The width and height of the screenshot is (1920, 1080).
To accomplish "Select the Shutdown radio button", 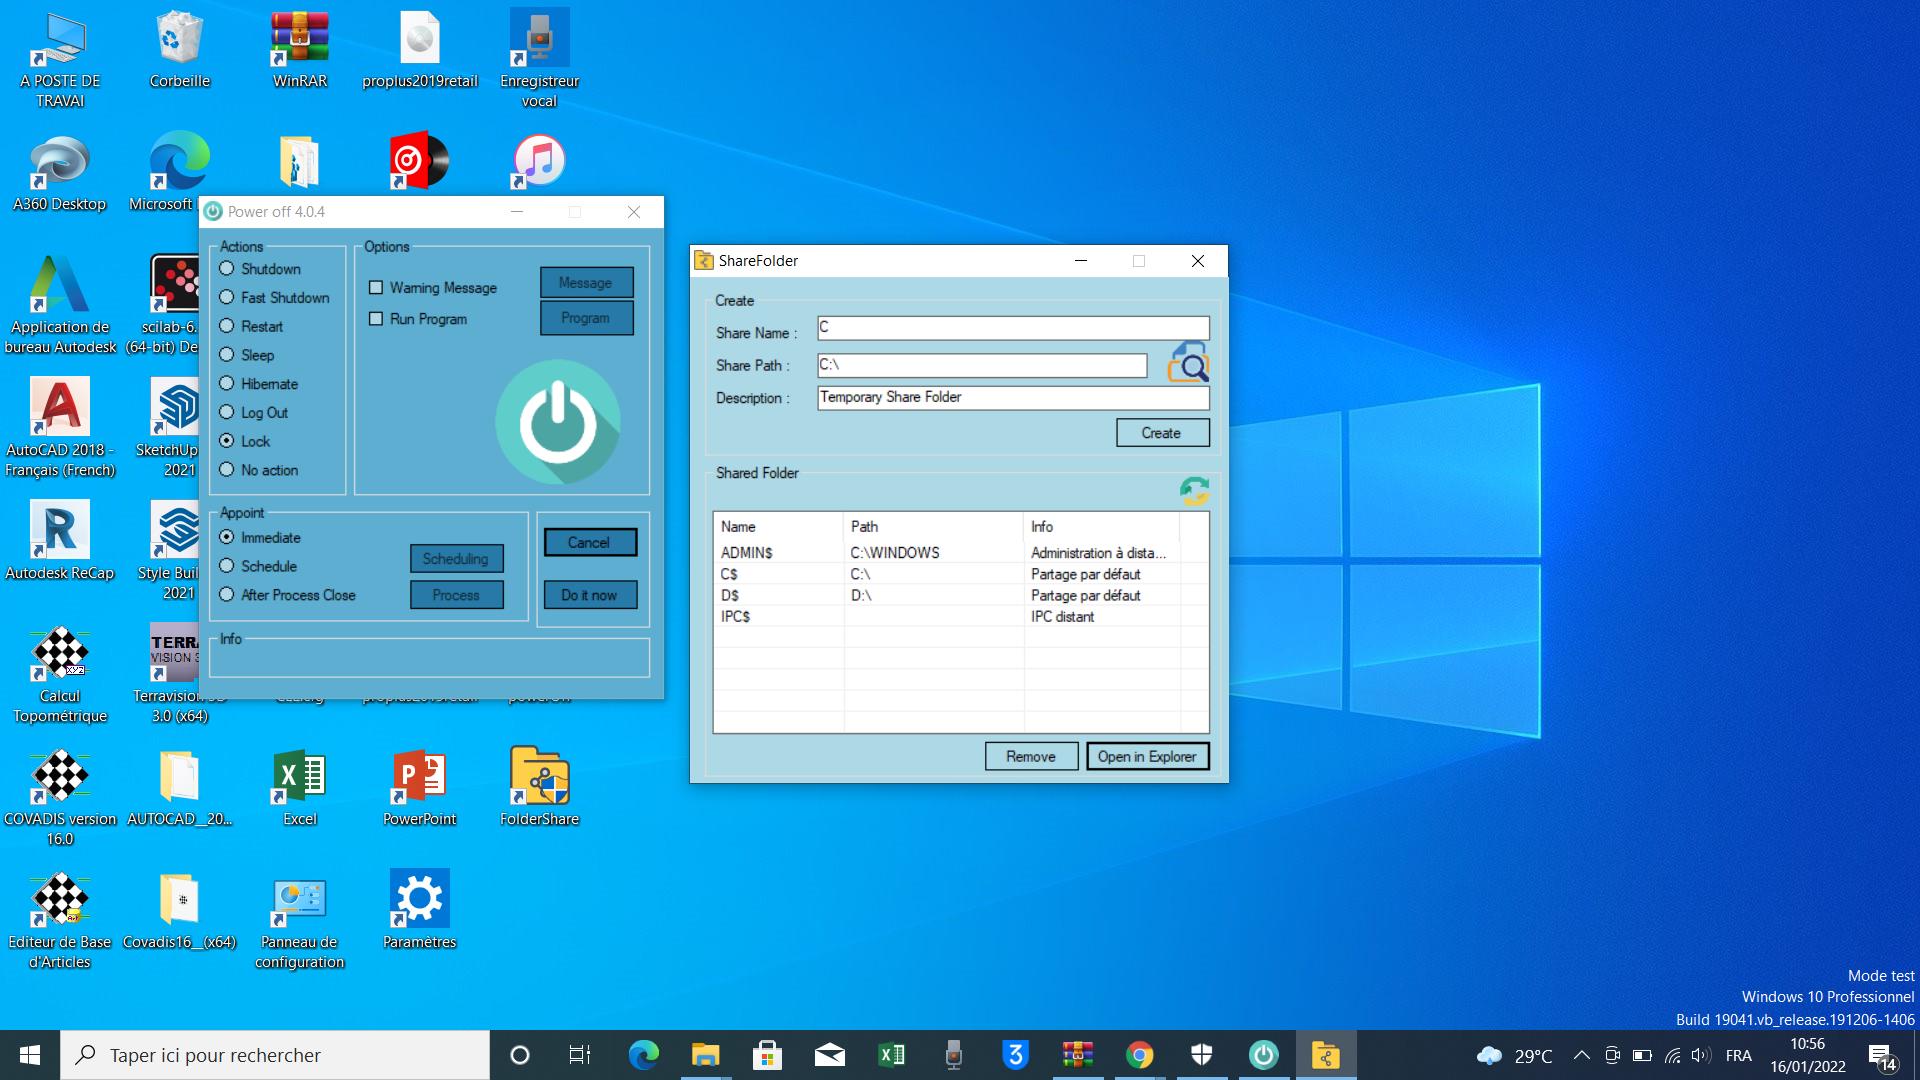I will point(227,269).
